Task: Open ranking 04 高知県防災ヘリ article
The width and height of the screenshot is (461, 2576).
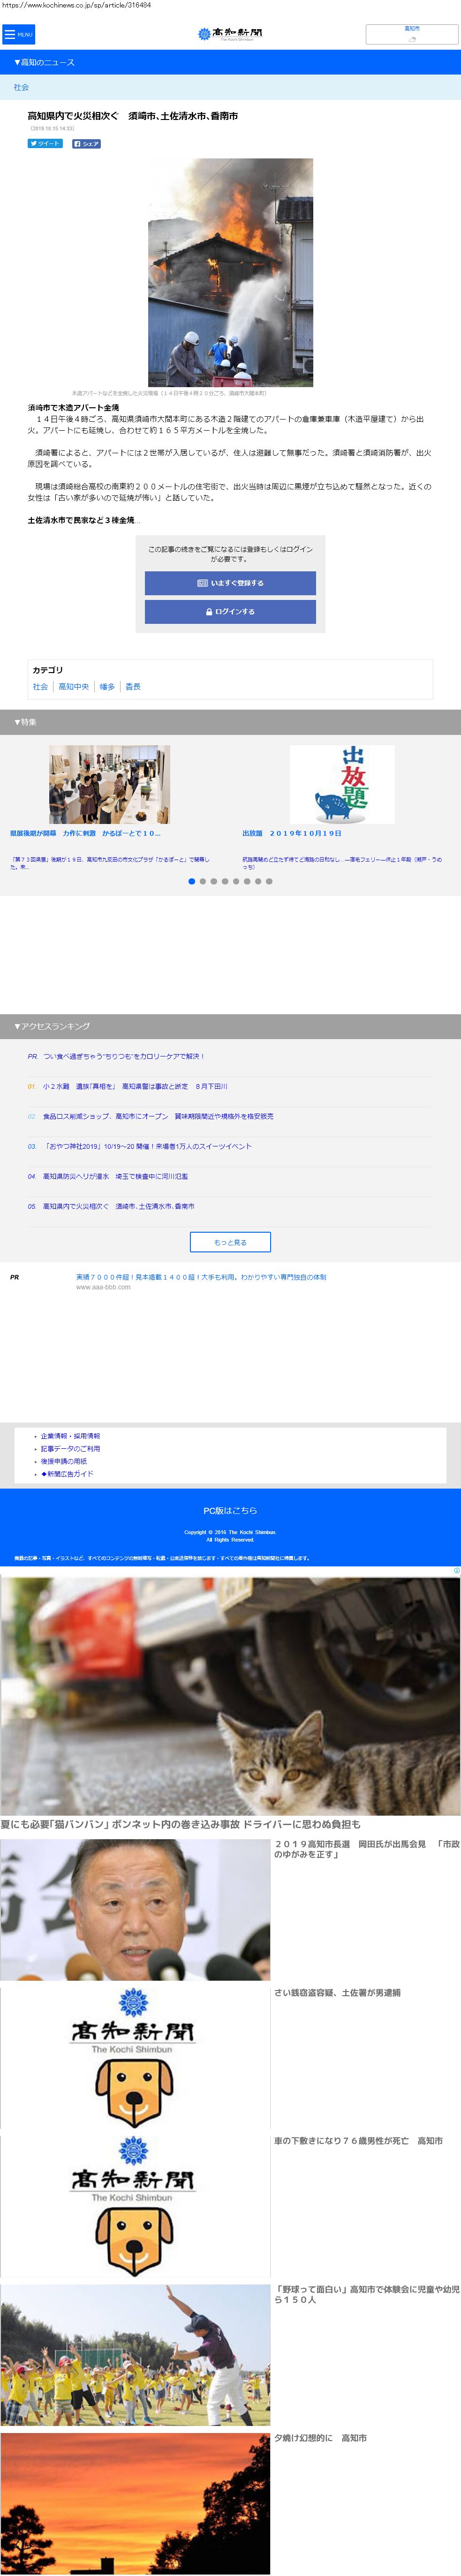Action: 115,1176
